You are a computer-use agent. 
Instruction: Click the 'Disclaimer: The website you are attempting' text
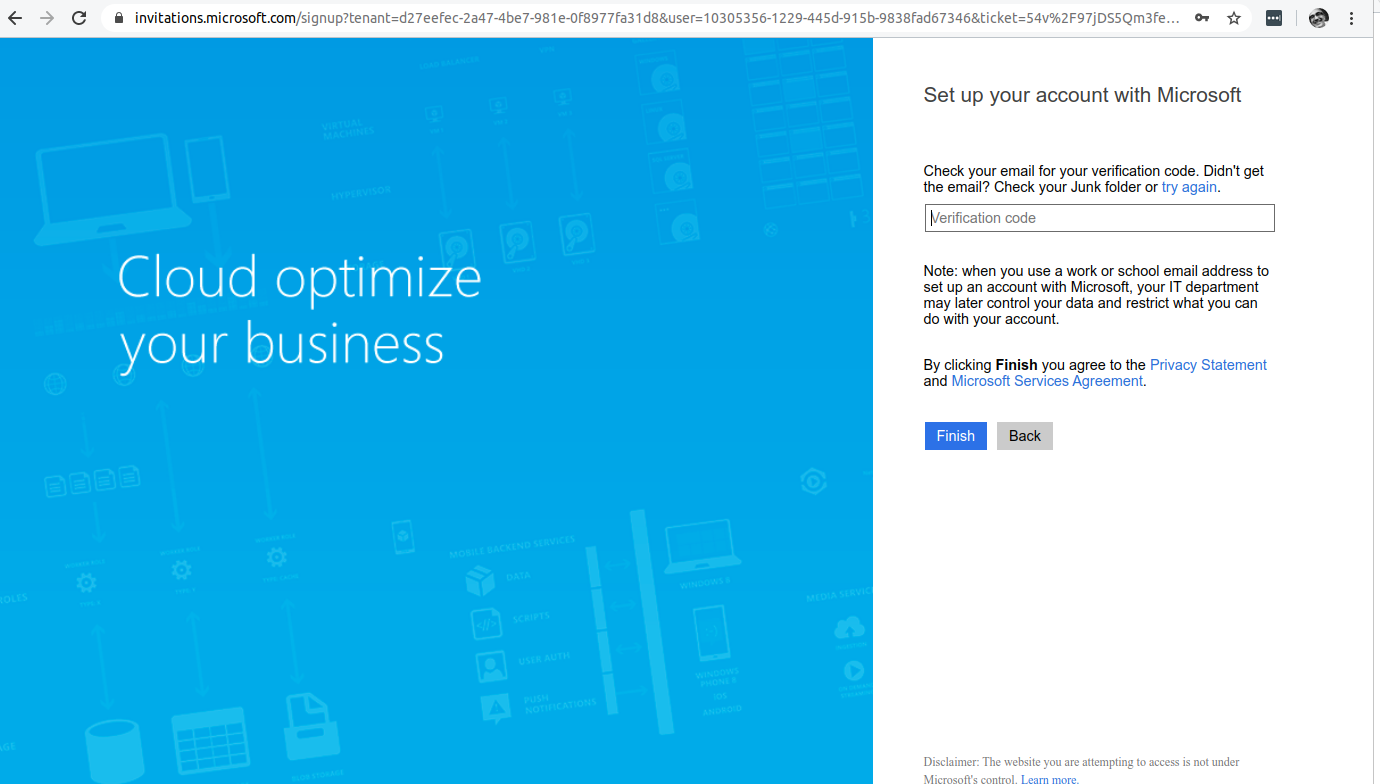coord(1081,770)
